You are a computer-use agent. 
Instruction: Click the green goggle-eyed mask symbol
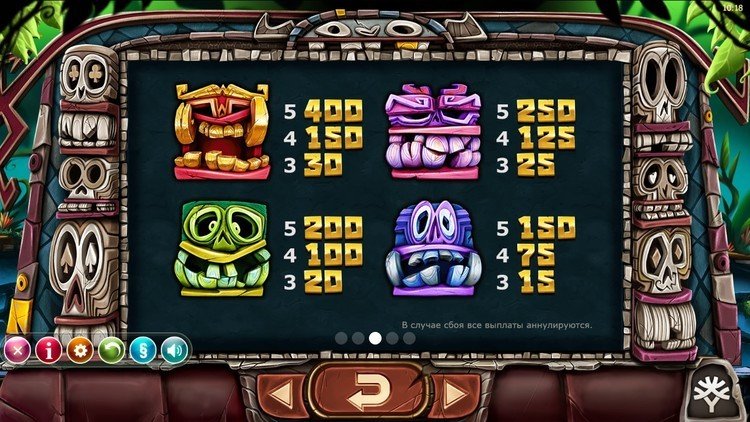point(223,248)
